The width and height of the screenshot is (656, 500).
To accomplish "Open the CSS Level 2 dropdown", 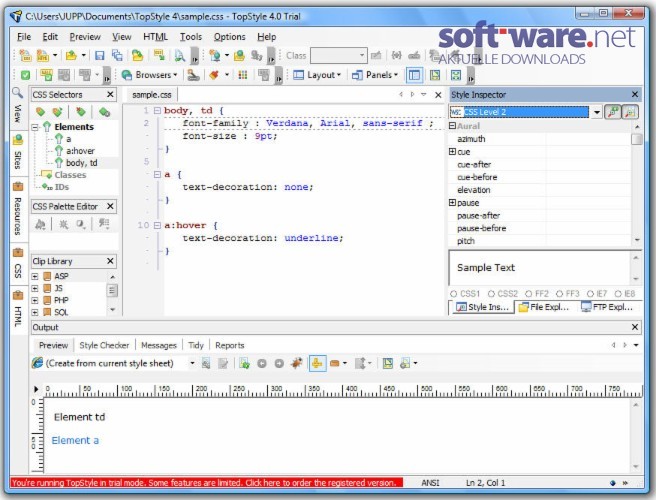I will (597, 112).
